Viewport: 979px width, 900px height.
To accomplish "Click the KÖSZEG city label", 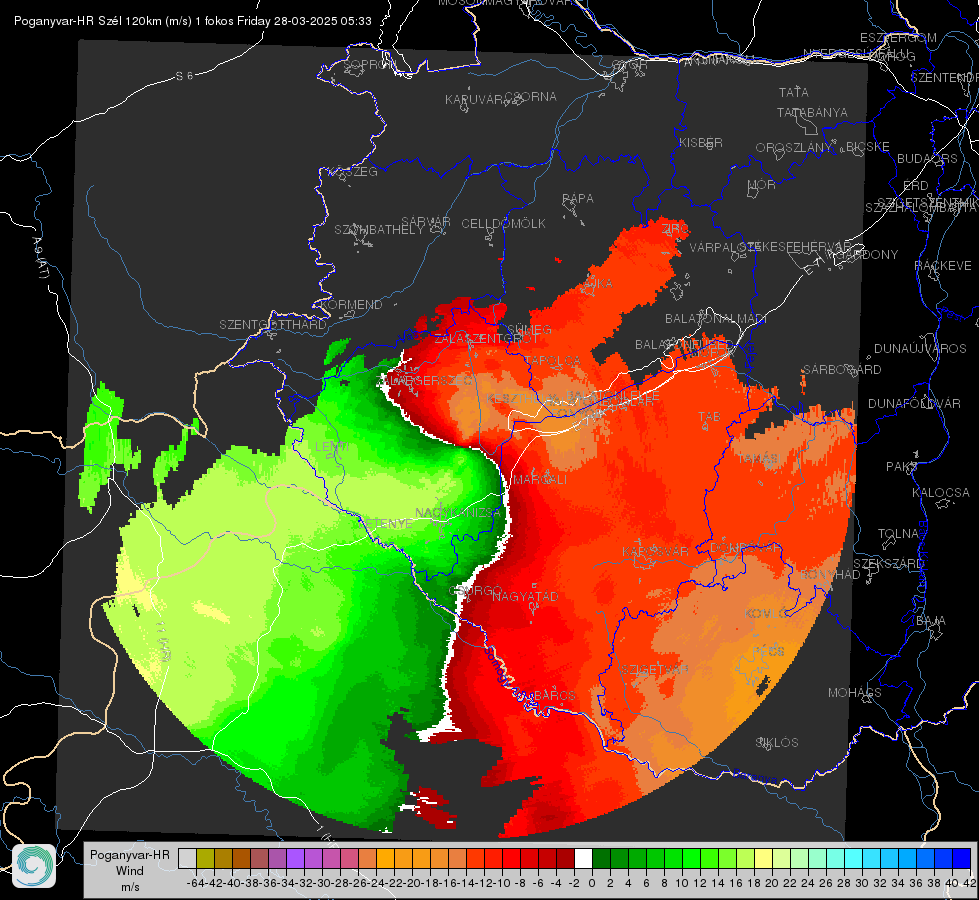I will click(x=354, y=172).
